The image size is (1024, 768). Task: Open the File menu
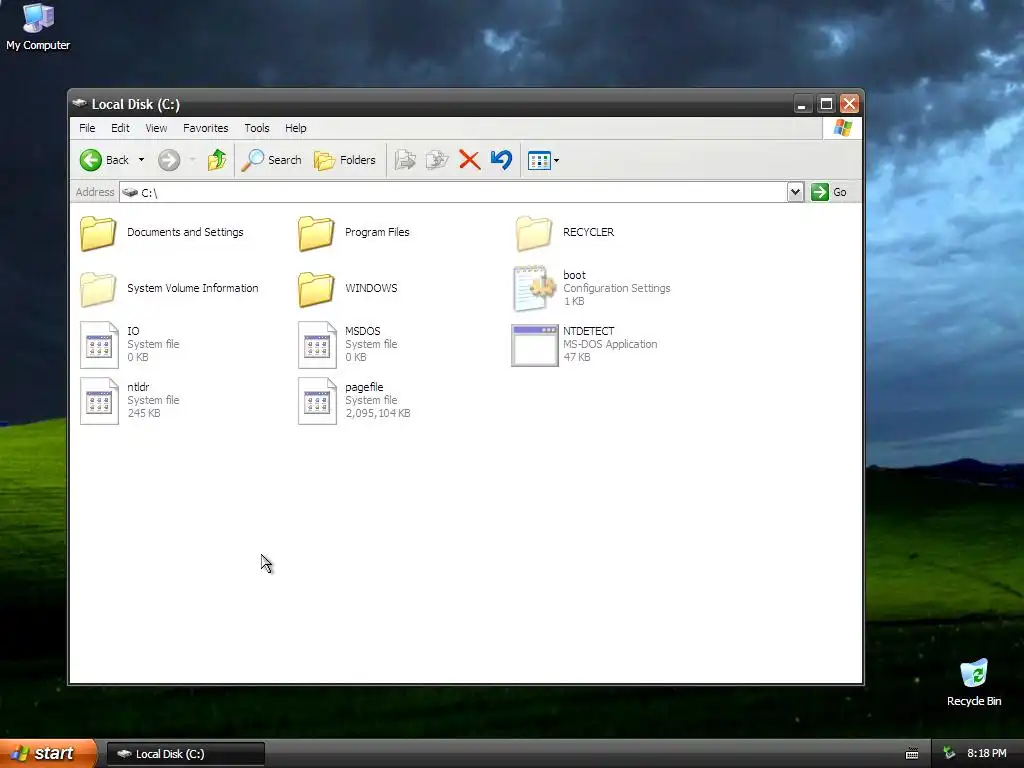click(87, 128)
